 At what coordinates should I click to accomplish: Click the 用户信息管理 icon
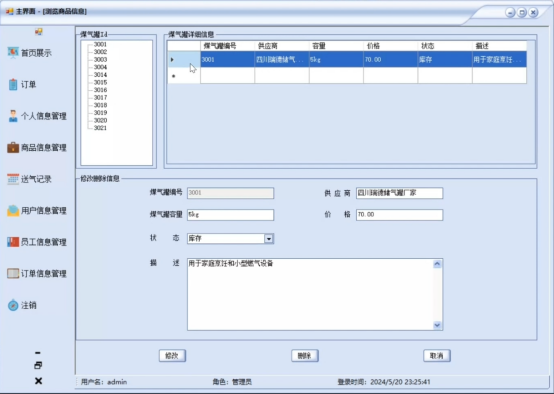(x=13, y=211)
